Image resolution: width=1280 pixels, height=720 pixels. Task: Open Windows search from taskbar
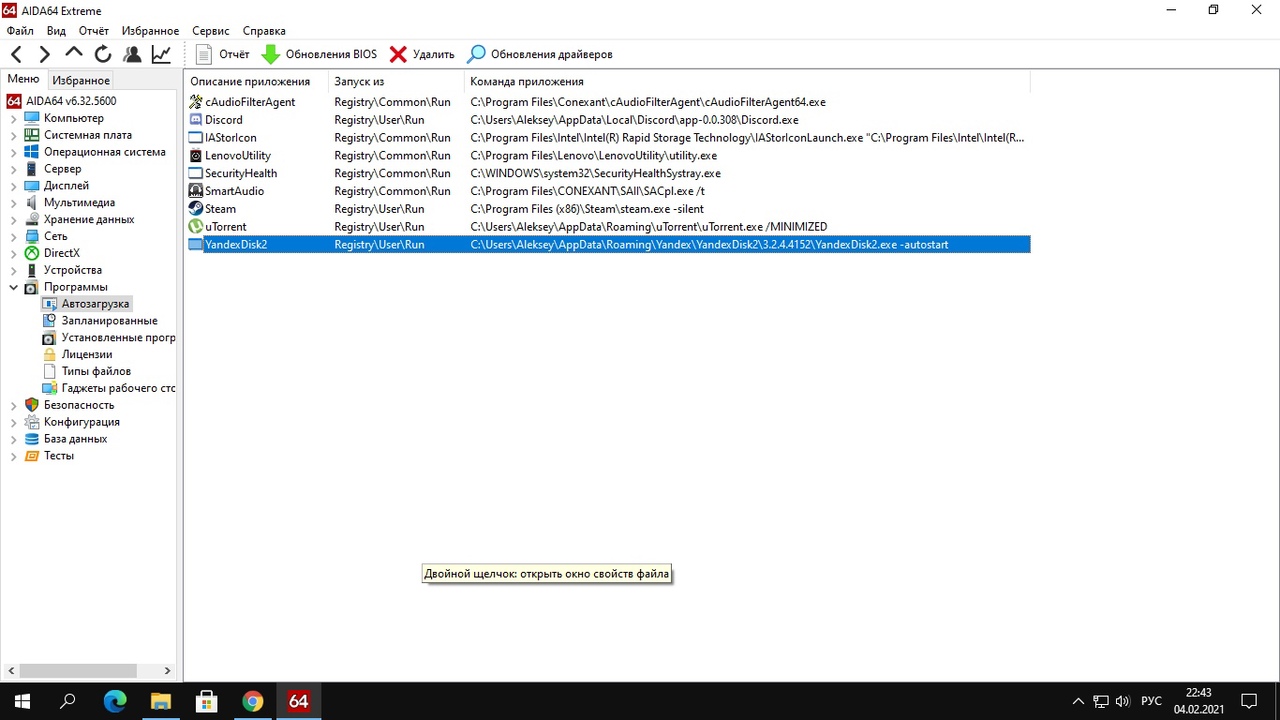pos(68,701)
